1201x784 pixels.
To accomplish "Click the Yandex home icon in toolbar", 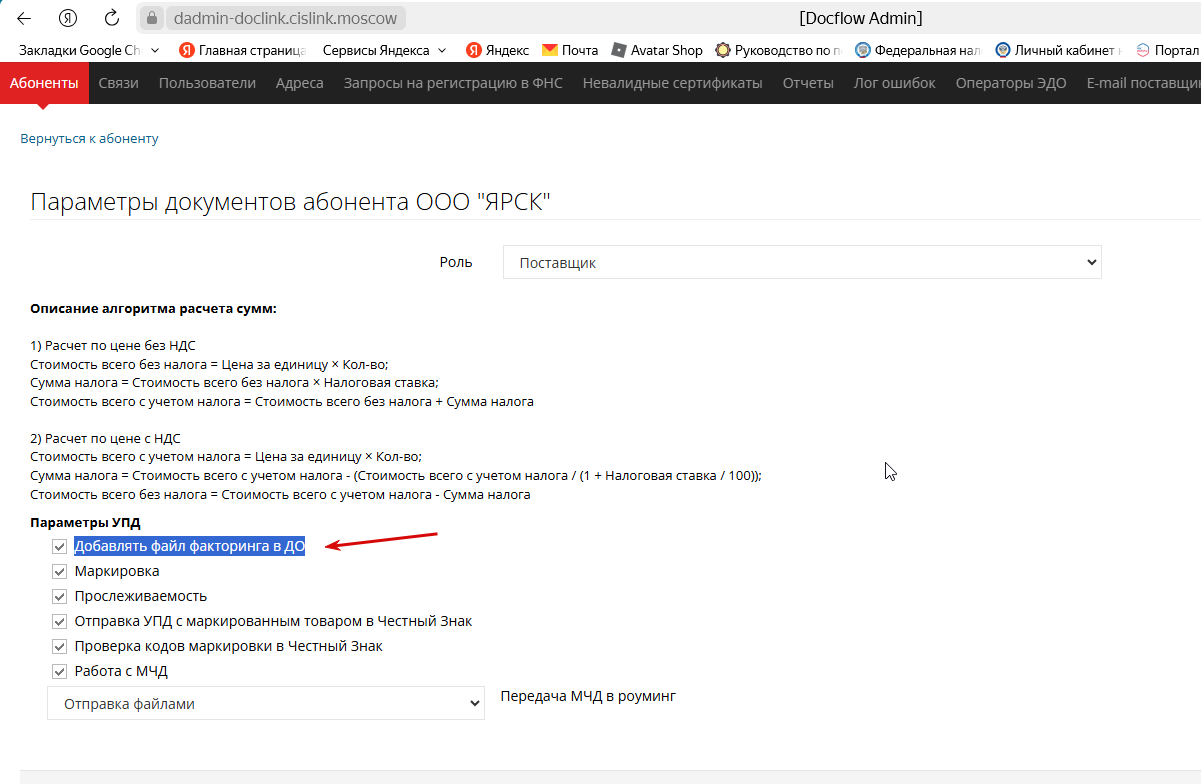I will click(x=68, y=18).
